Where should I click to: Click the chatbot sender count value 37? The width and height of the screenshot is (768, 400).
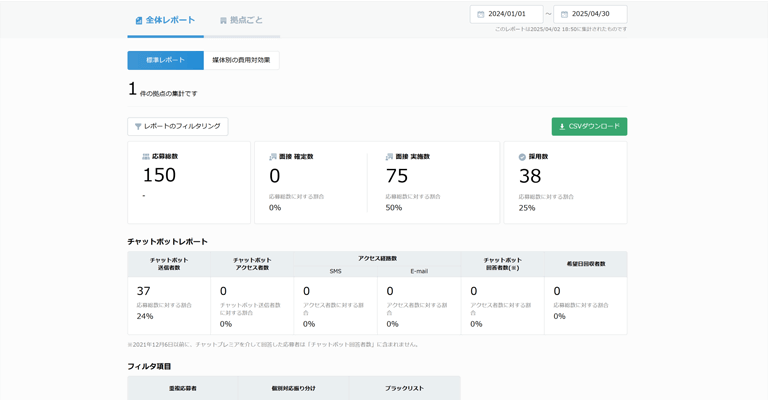pyautogui.click(x=144, y=291)
